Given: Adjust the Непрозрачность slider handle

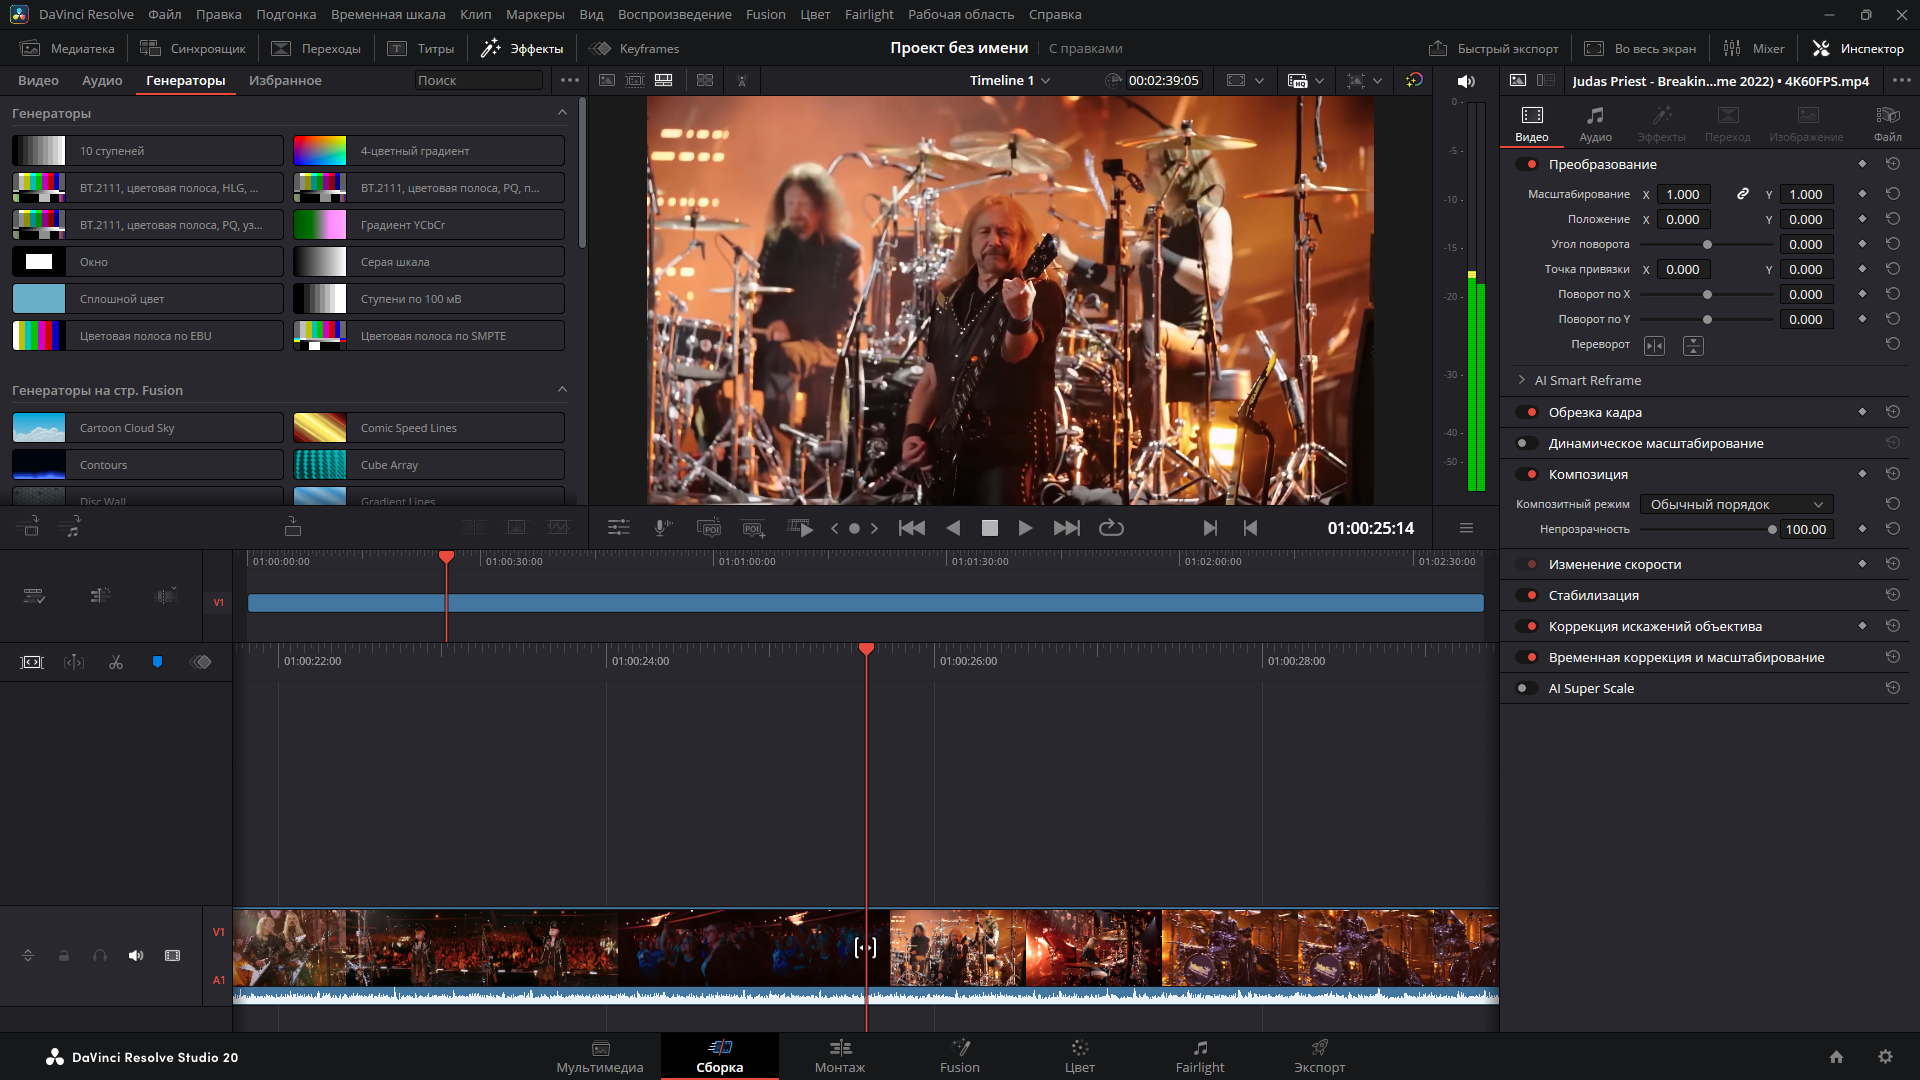Looking at the screenshot, I should (1772, 530).
